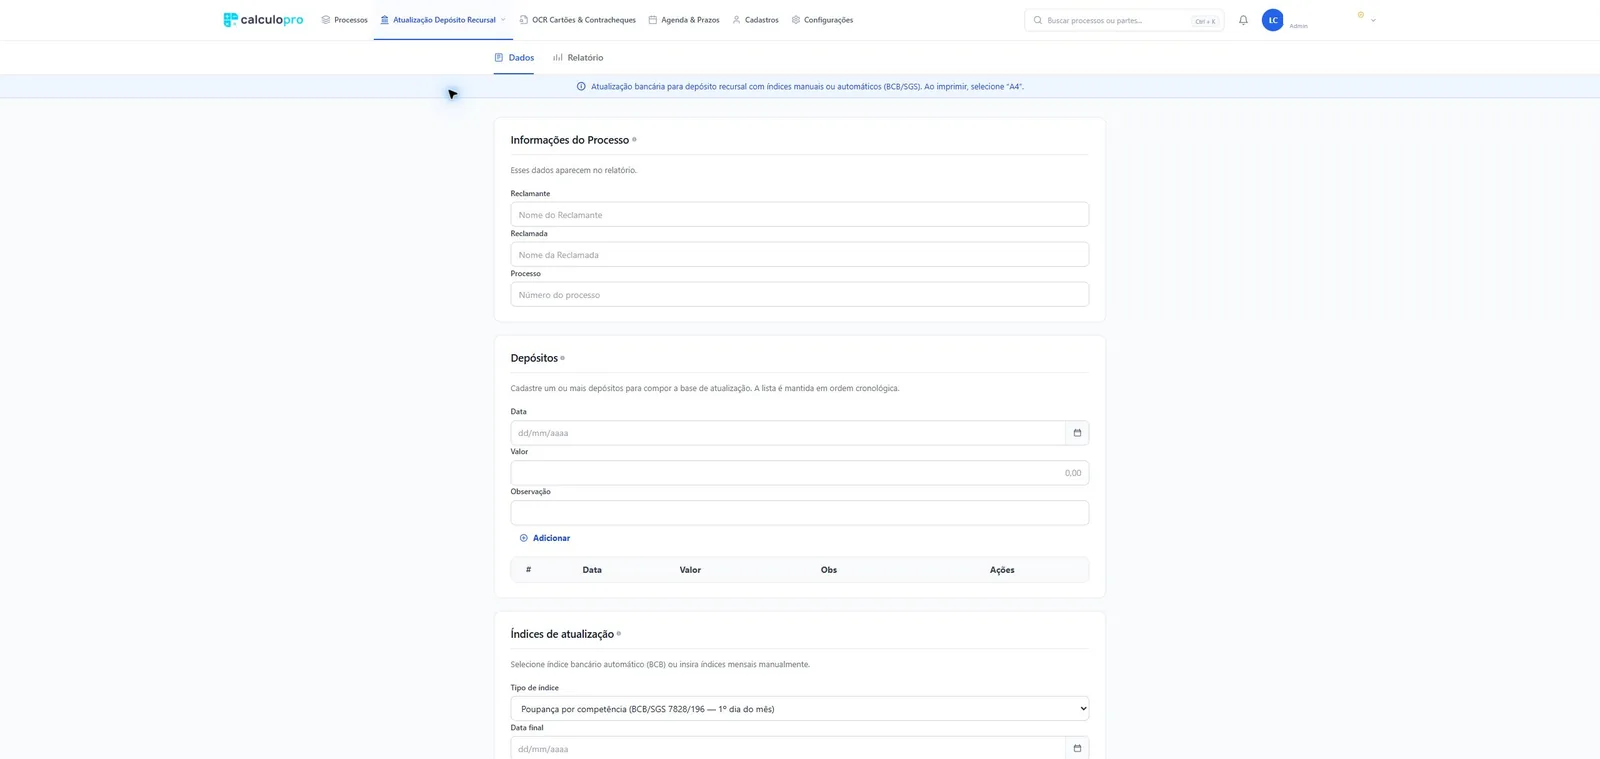Click the deposit Data date field
This screenshot has width=1600, height=759.
[x=788, y=433]
